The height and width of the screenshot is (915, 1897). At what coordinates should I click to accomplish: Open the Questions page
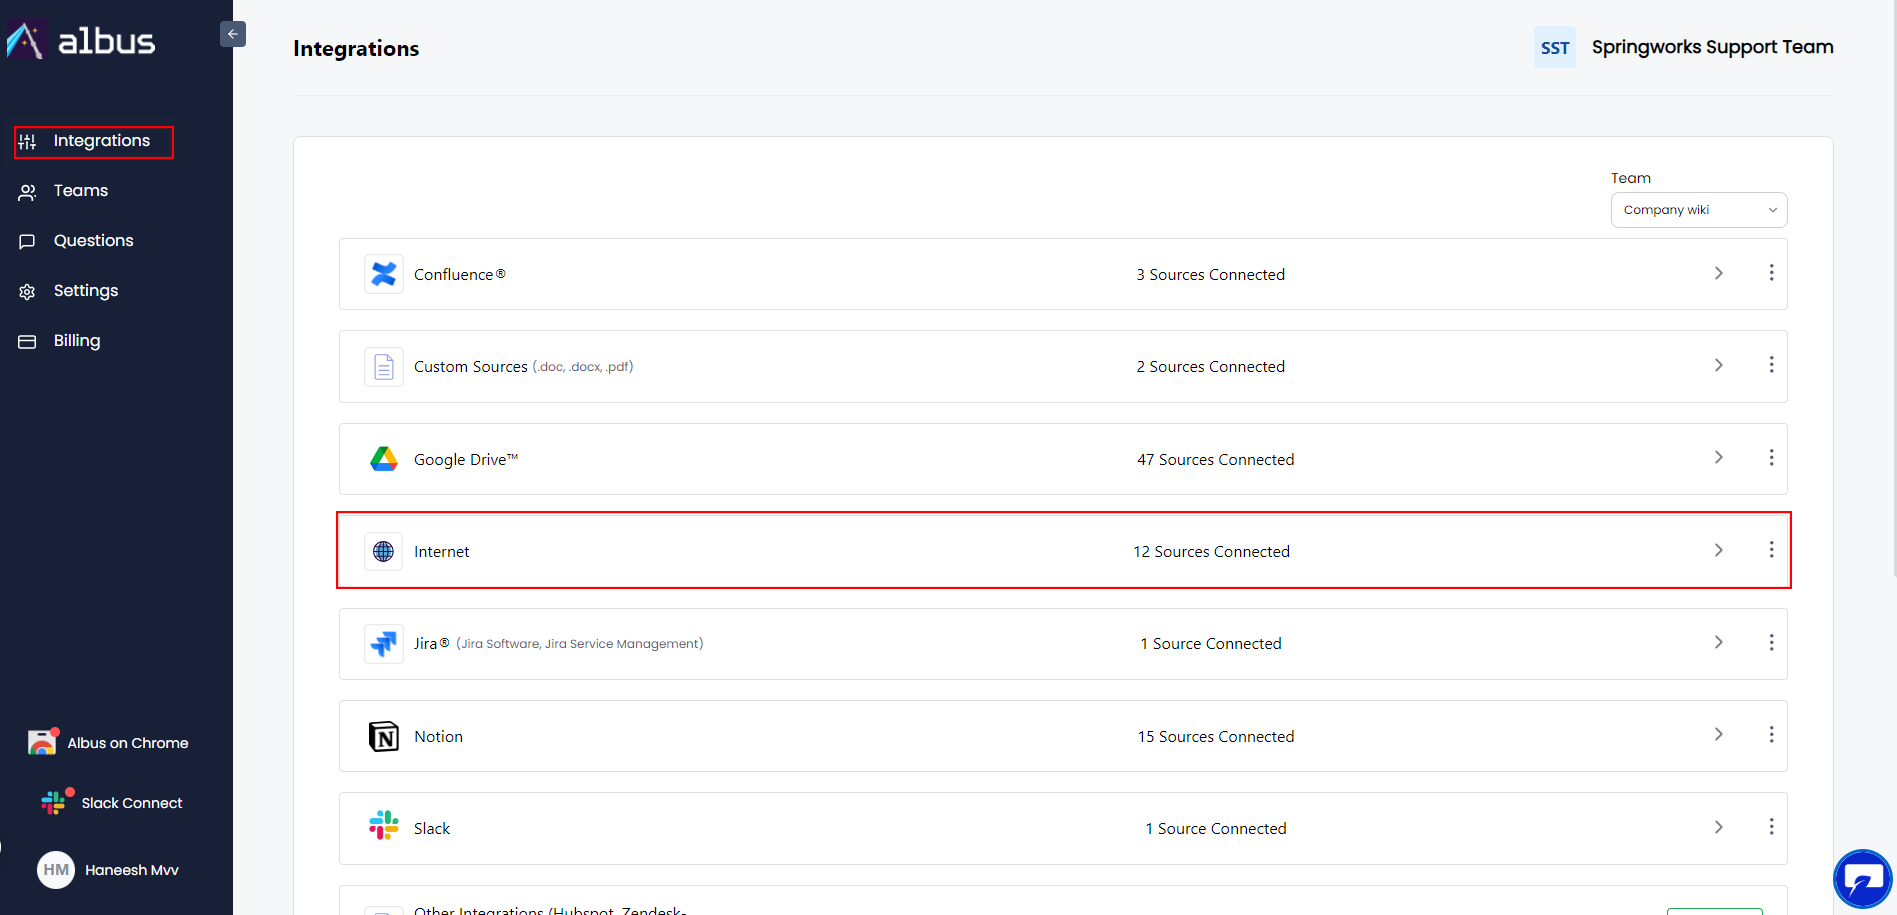coord(93,241)
